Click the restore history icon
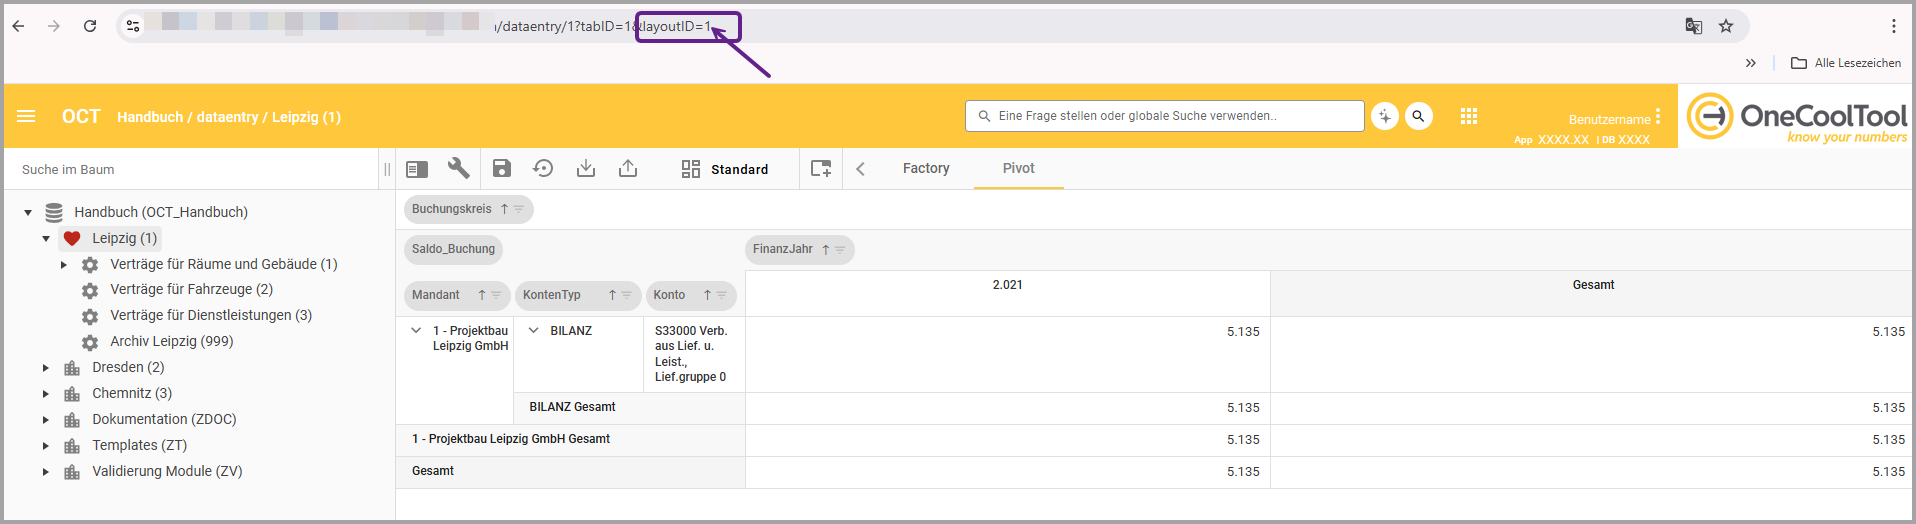The image size is (1916, 524). pyautogui.click(x=543, y=169)
